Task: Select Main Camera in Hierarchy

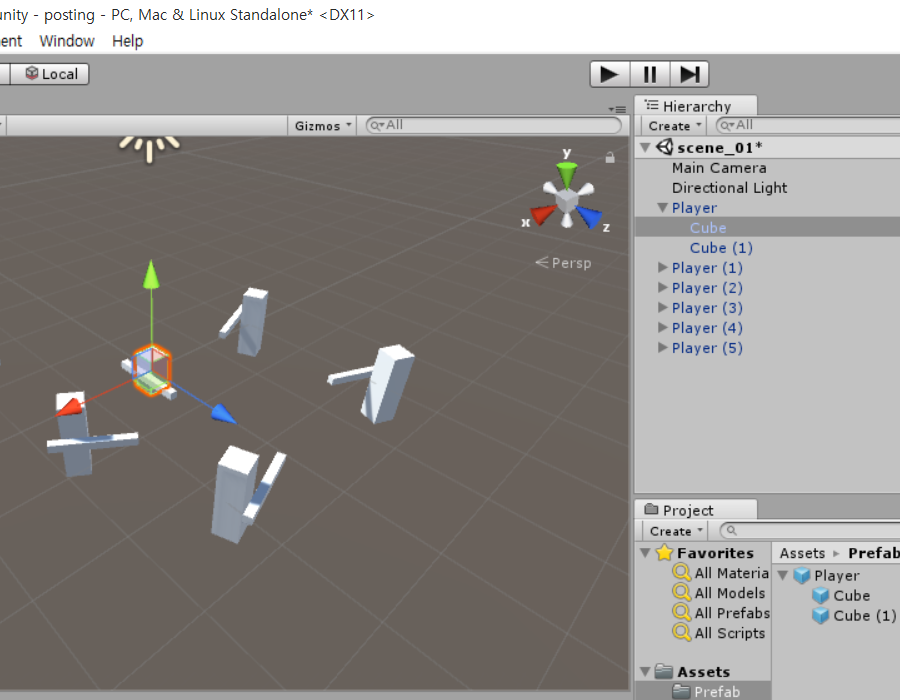Action: click(719, 168)
